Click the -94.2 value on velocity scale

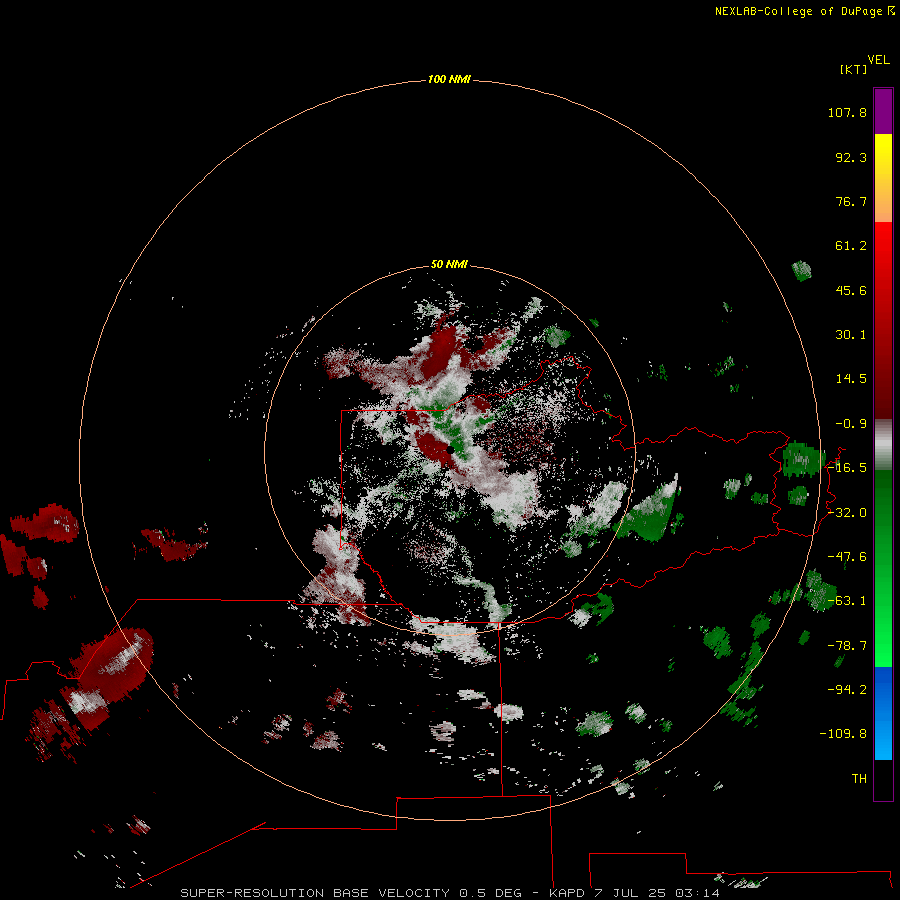(847, 690)
